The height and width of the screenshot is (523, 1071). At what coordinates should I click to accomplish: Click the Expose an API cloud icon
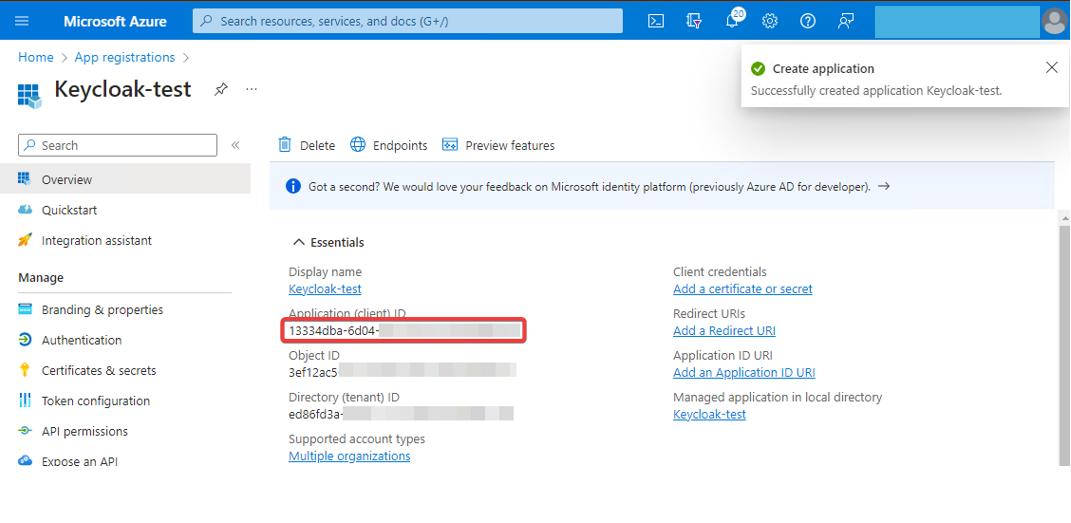pyautogui.click(x=25, y=461)
